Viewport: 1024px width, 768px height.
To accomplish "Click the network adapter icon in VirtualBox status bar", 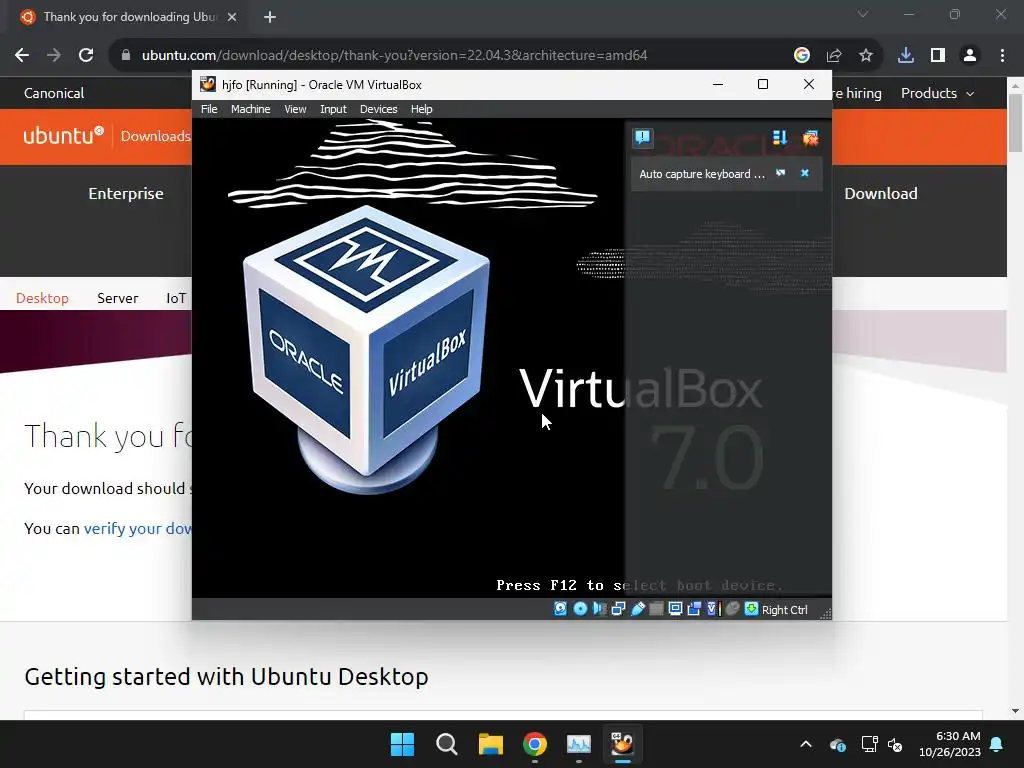I will tap(618, 609).
